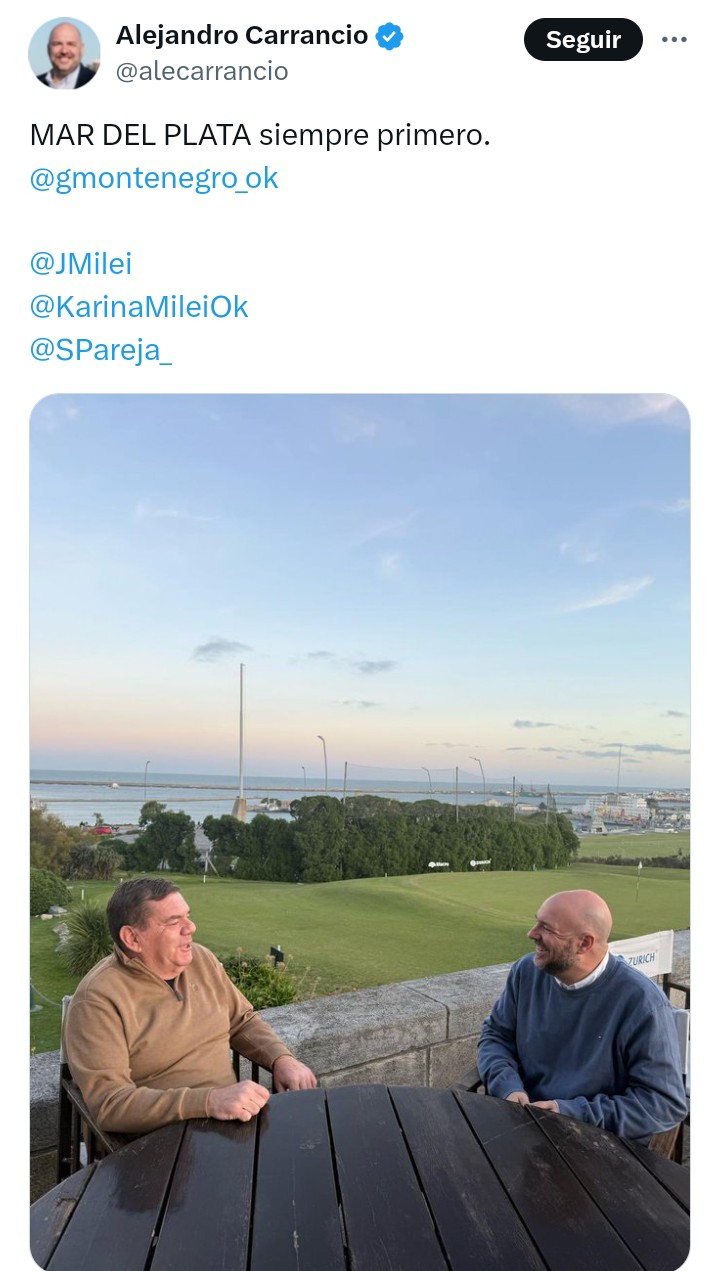This screenshot has height=1271, width=720.
Task: Click the dark wooden table in photo
Action: (360, 1178)
